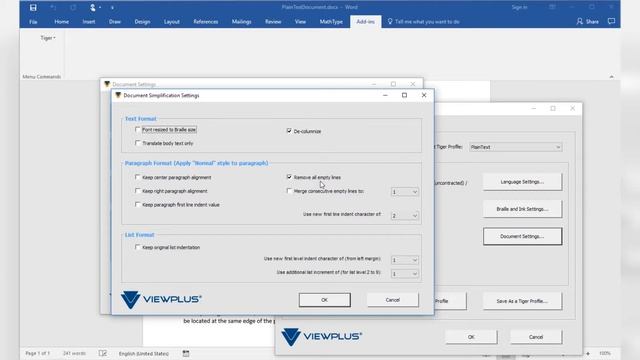Open the Comments speech bubble icon

tap(611, 21)
